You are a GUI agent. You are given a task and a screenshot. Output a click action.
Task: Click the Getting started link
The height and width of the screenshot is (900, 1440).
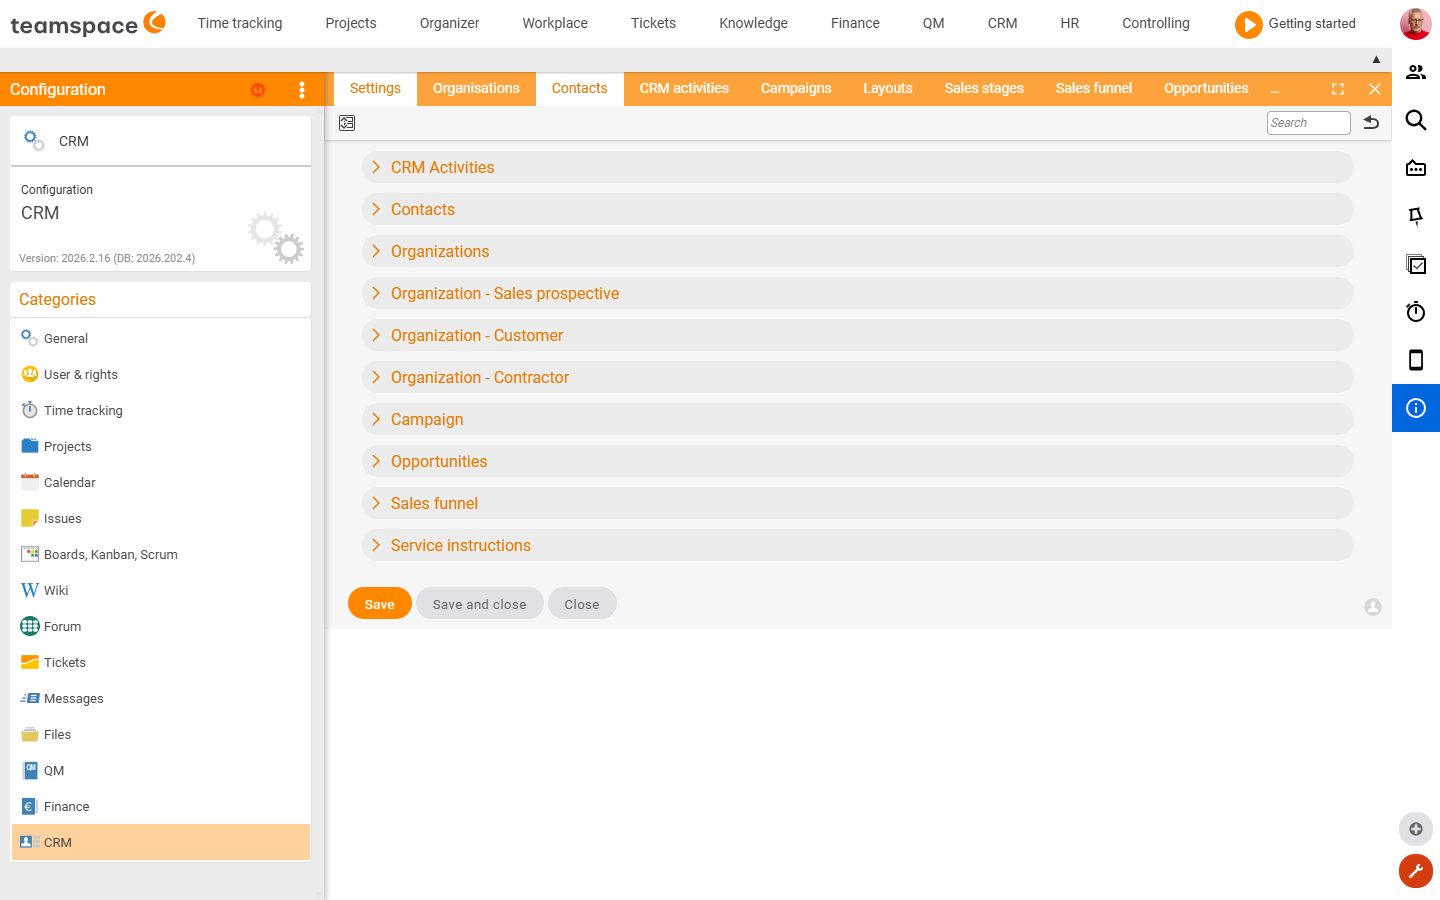point(1312,23)
